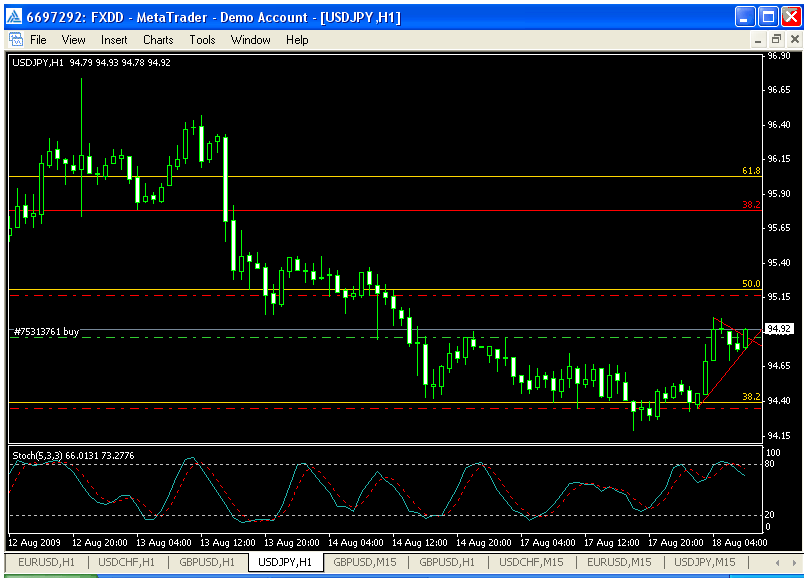Viewport: 808px width, 578px height.
Task: Expand the Insert menu
Action: coord(114,40)
